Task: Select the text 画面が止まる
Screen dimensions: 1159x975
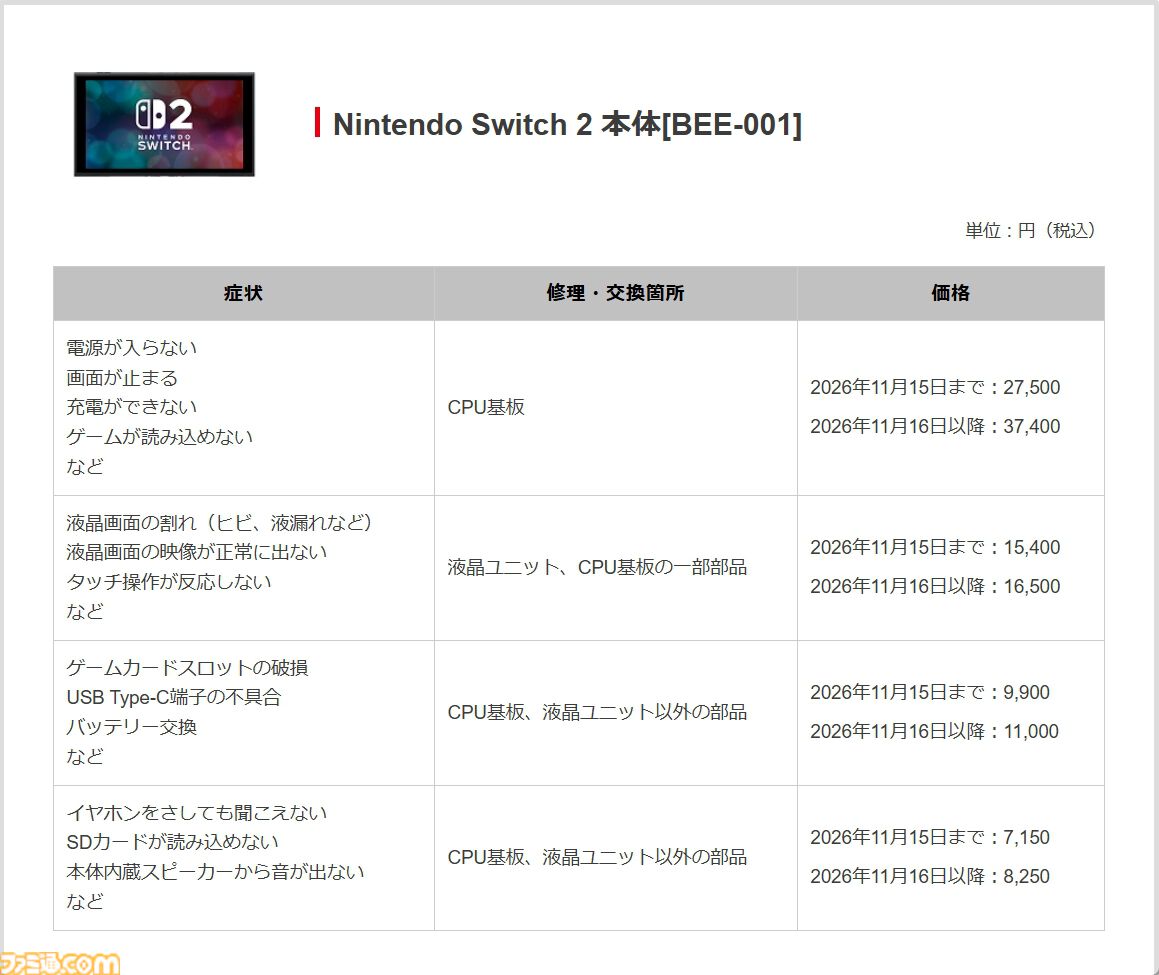Action: pyautogui.click(x=122, y=378)
